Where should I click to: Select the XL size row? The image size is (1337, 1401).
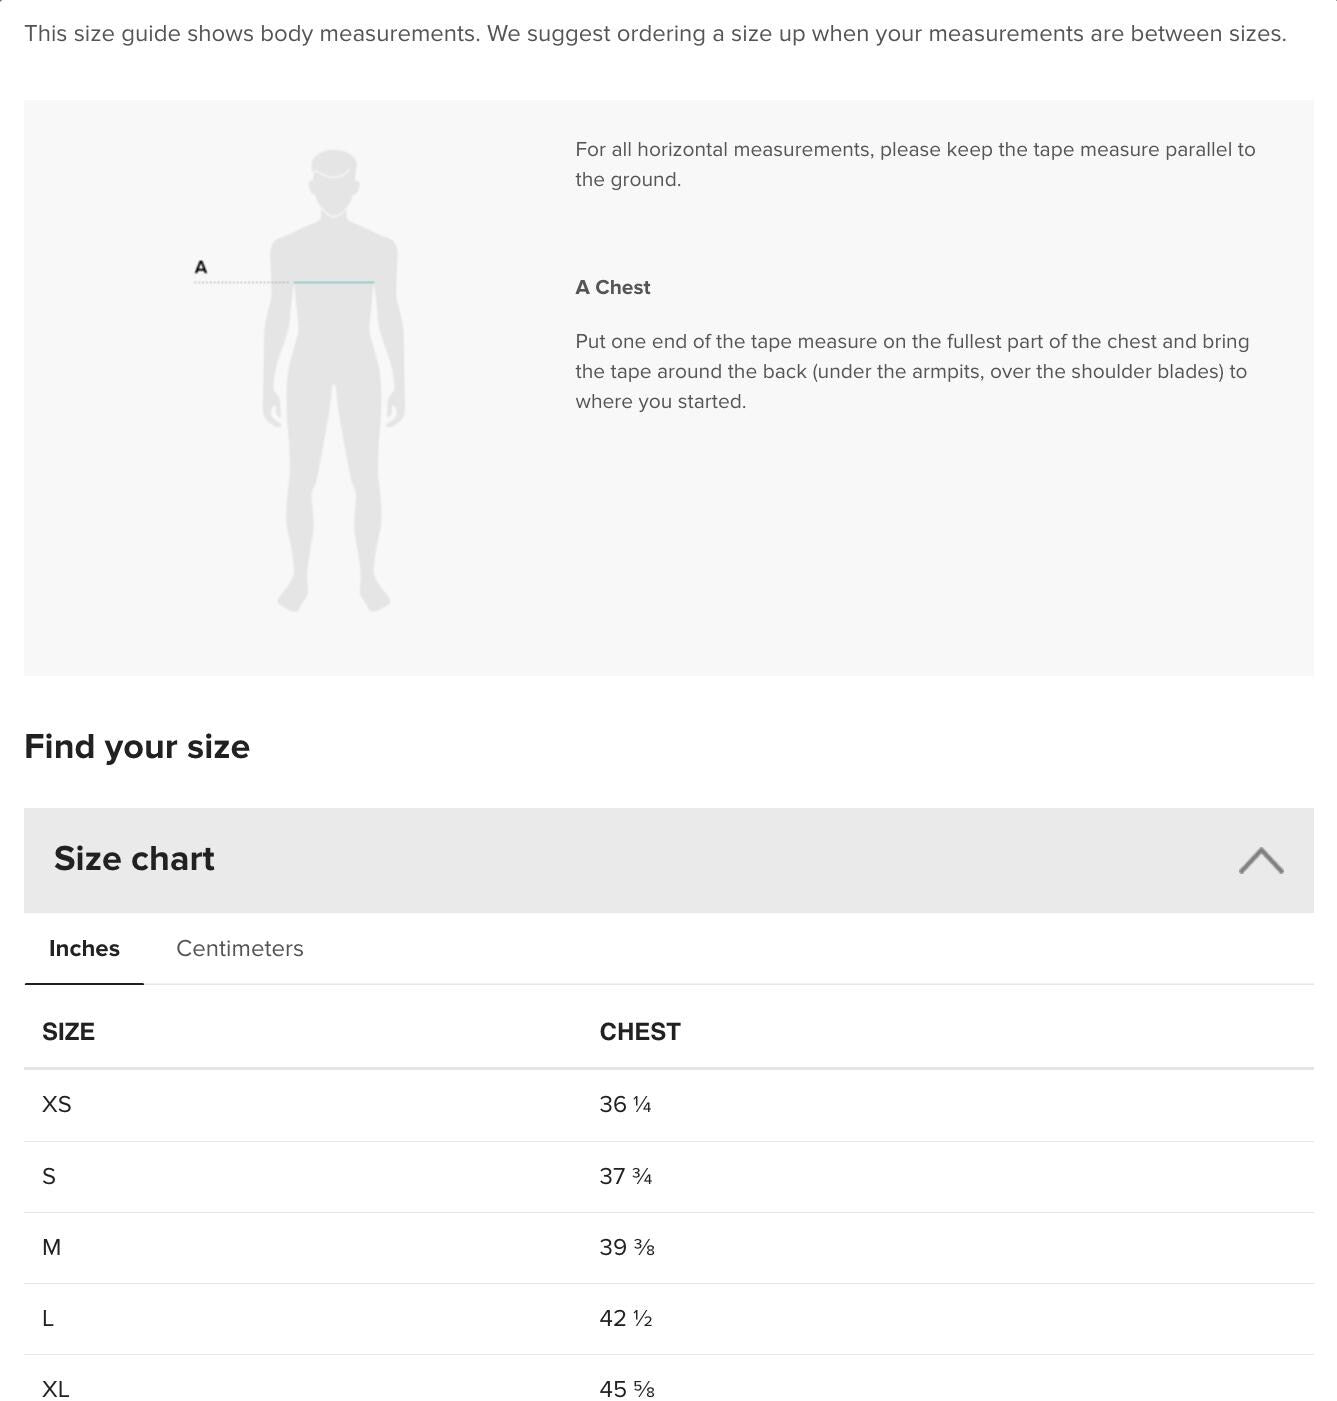[669, 1384]
